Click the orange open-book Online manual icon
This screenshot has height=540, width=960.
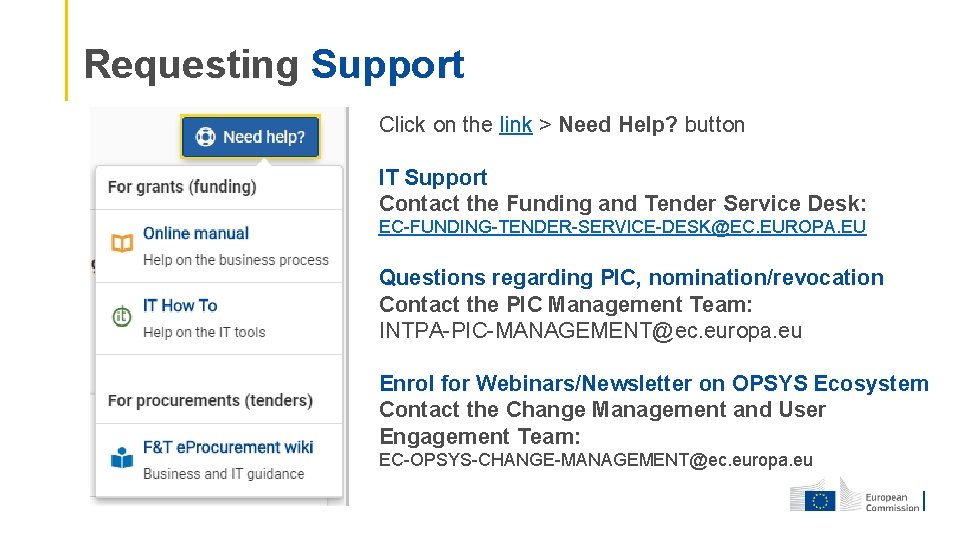click(x=122, y=243)
